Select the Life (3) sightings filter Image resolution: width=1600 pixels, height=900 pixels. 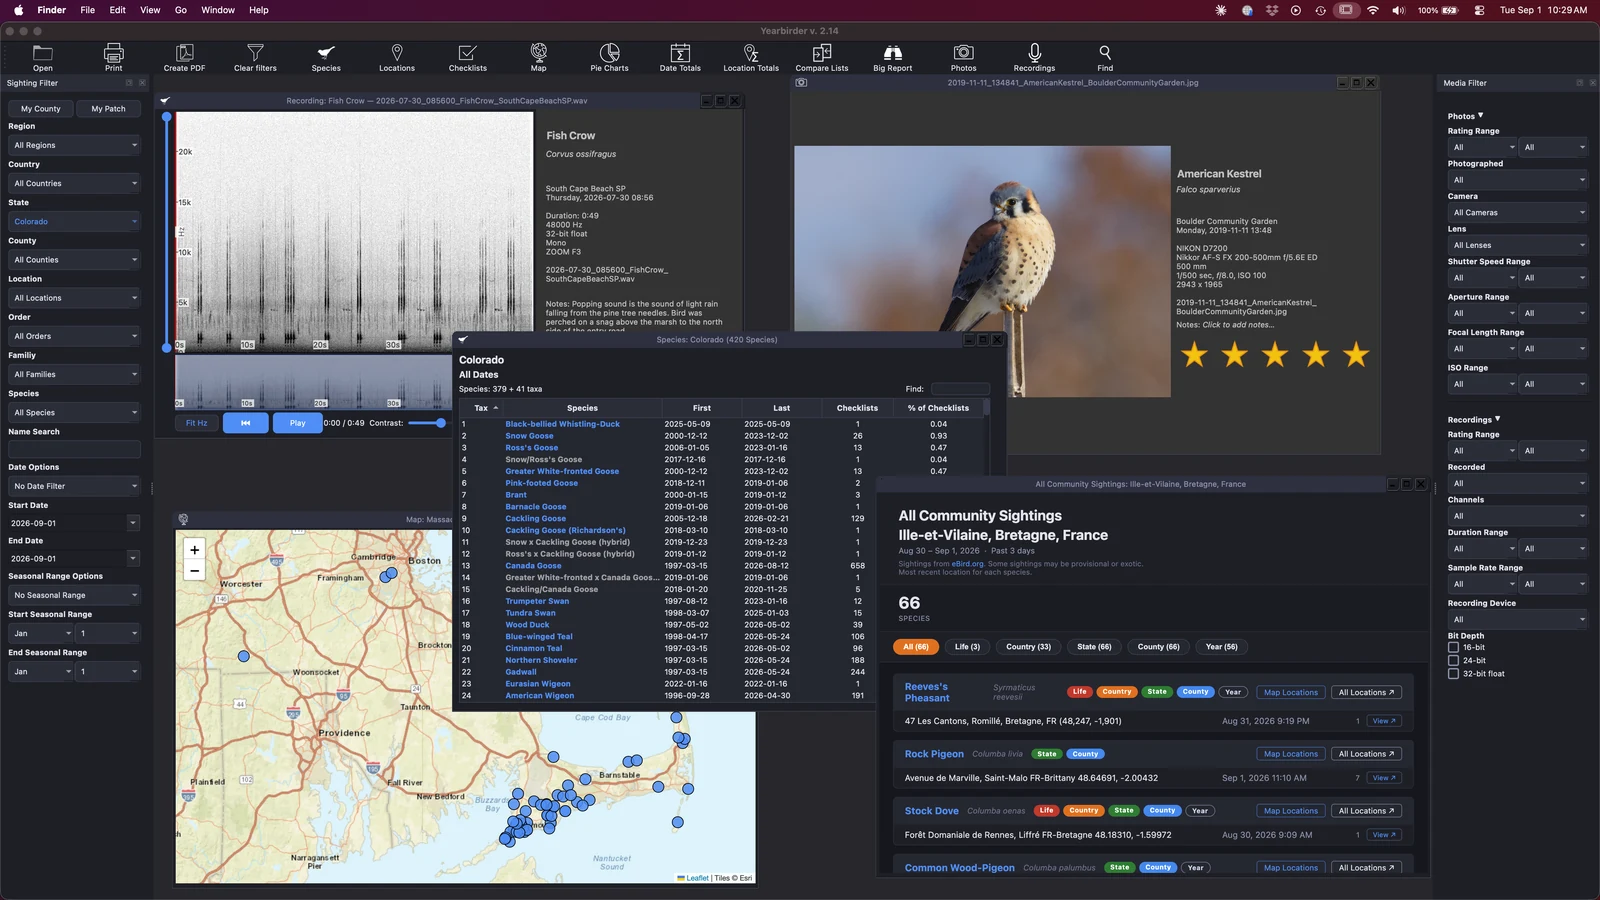click(x=967, y=647)
